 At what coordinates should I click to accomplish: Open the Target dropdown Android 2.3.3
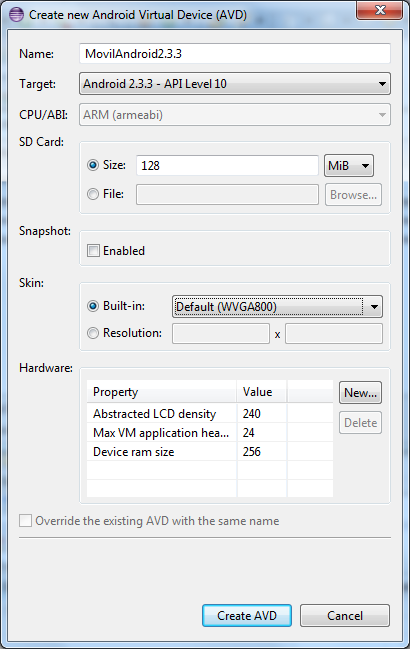(235, 84)
